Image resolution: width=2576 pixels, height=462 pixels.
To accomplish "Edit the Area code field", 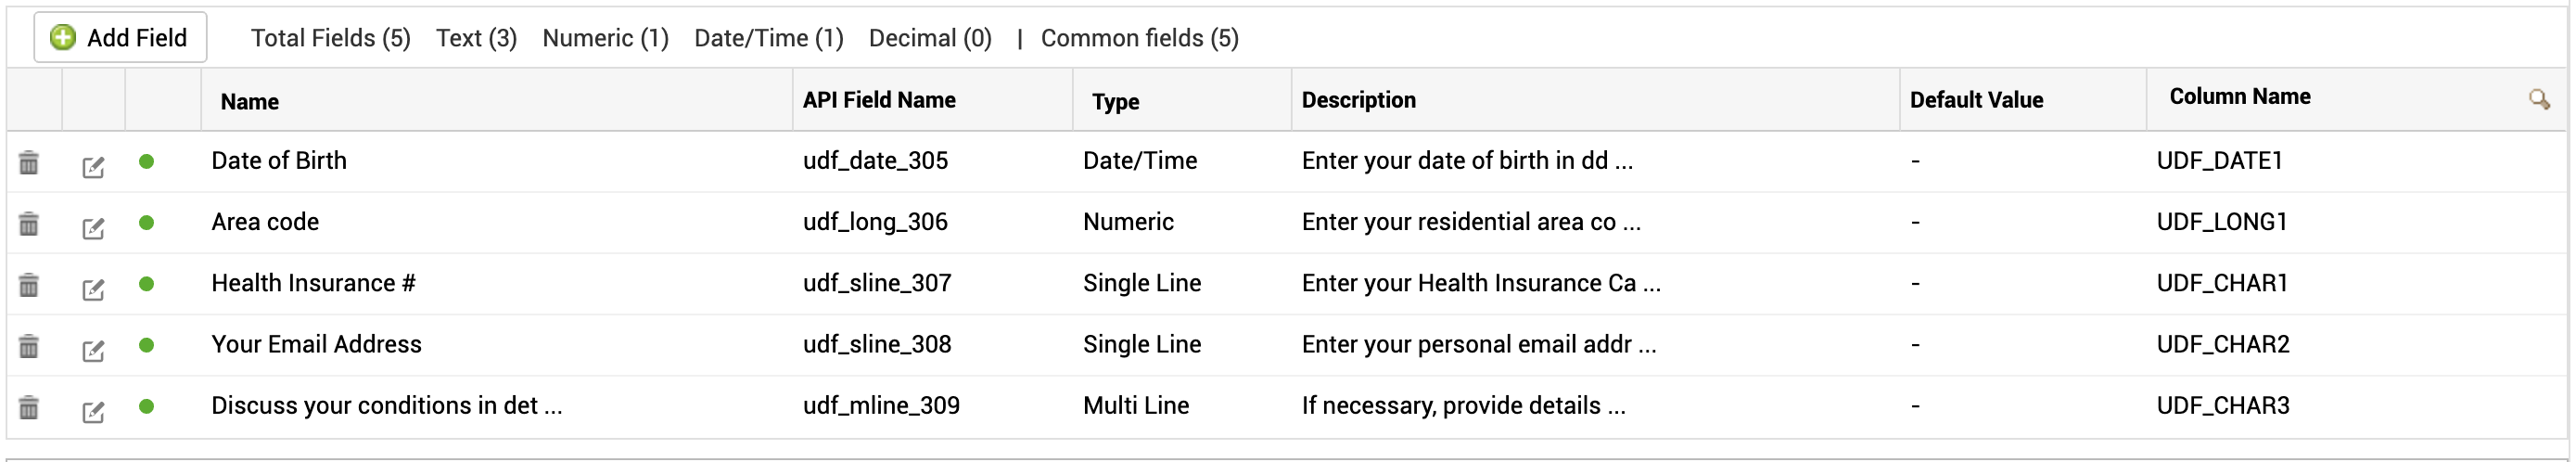I will pos(93,228).
